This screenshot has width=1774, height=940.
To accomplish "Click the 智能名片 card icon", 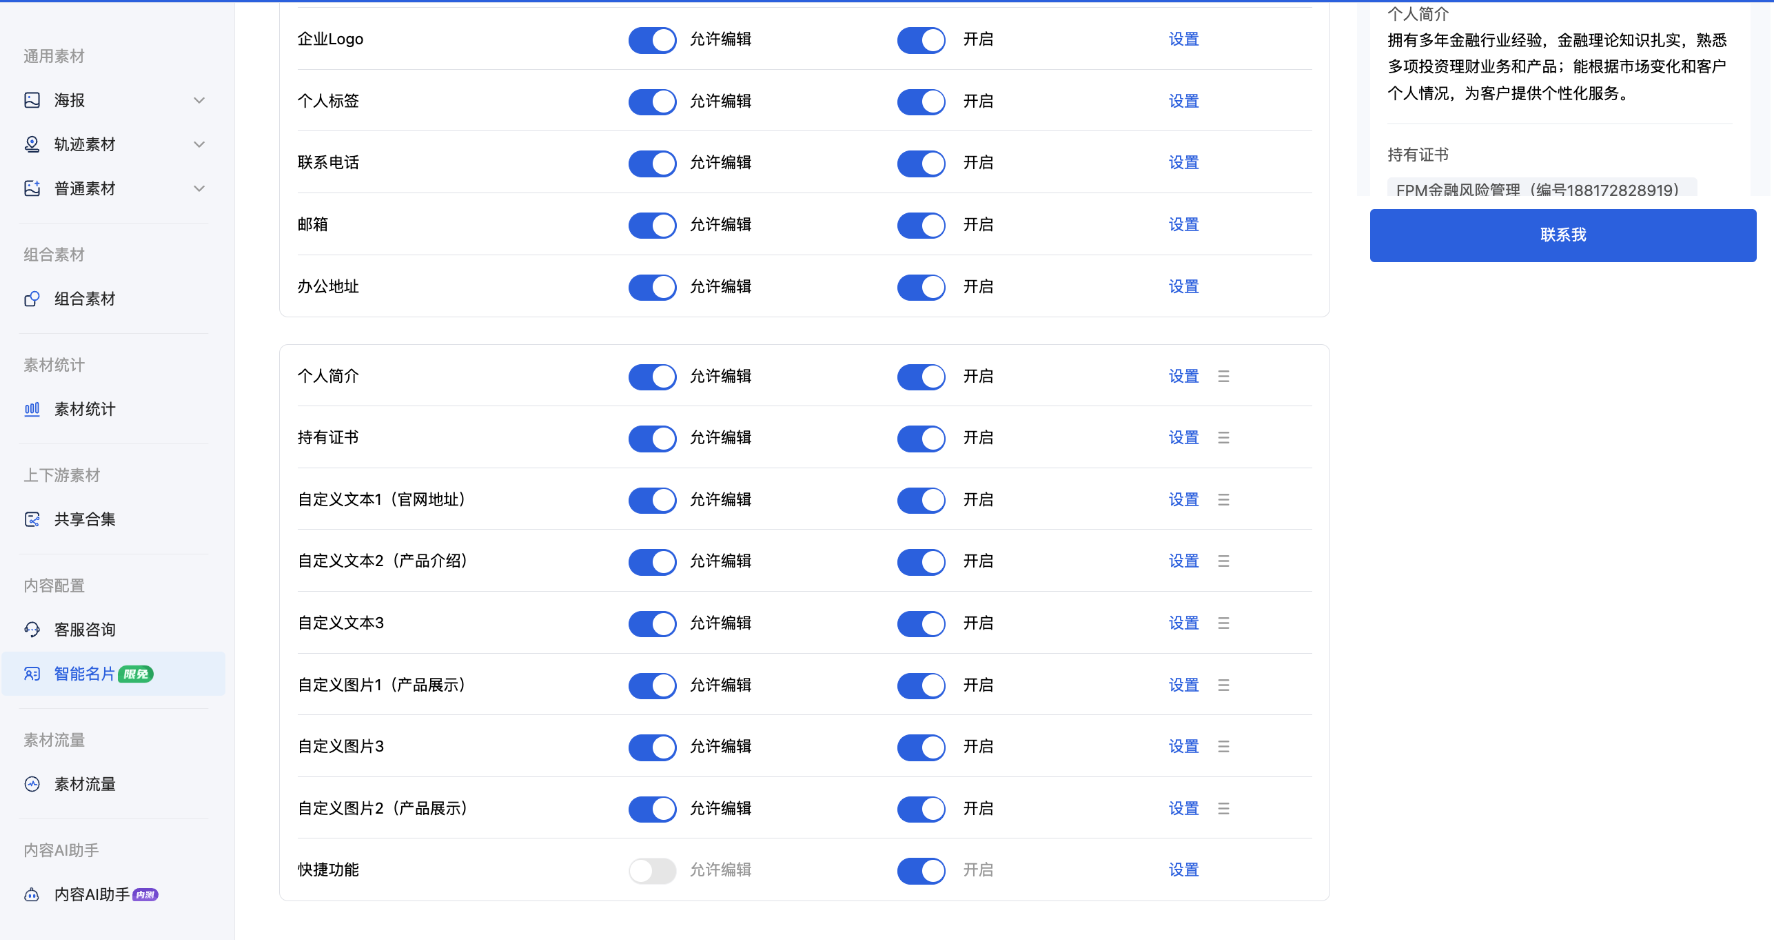I will point(32,674).
